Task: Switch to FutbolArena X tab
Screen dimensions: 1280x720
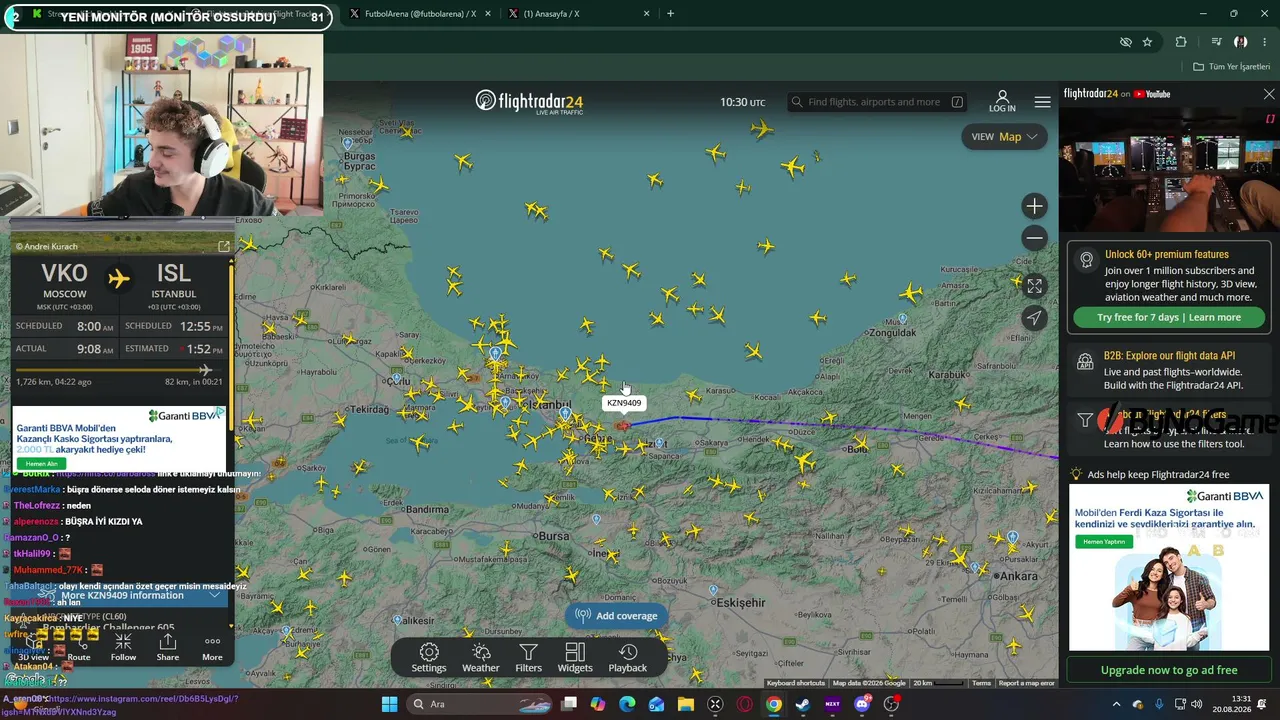Action: 418,14
